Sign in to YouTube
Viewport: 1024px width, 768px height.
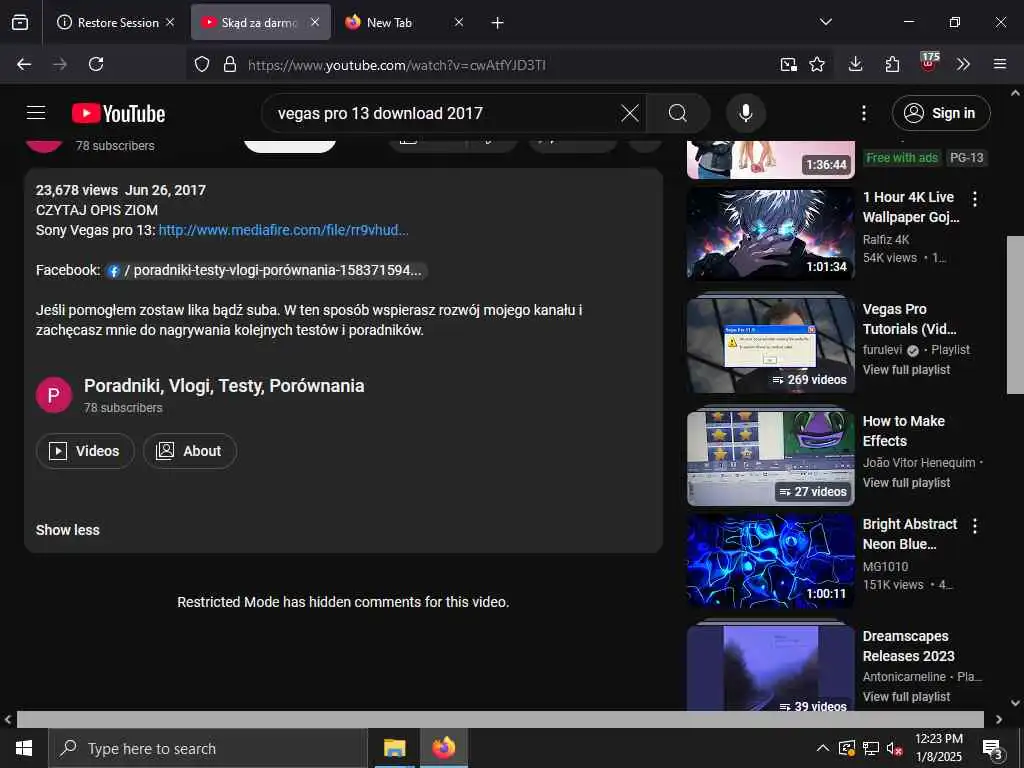pos(941,113)
